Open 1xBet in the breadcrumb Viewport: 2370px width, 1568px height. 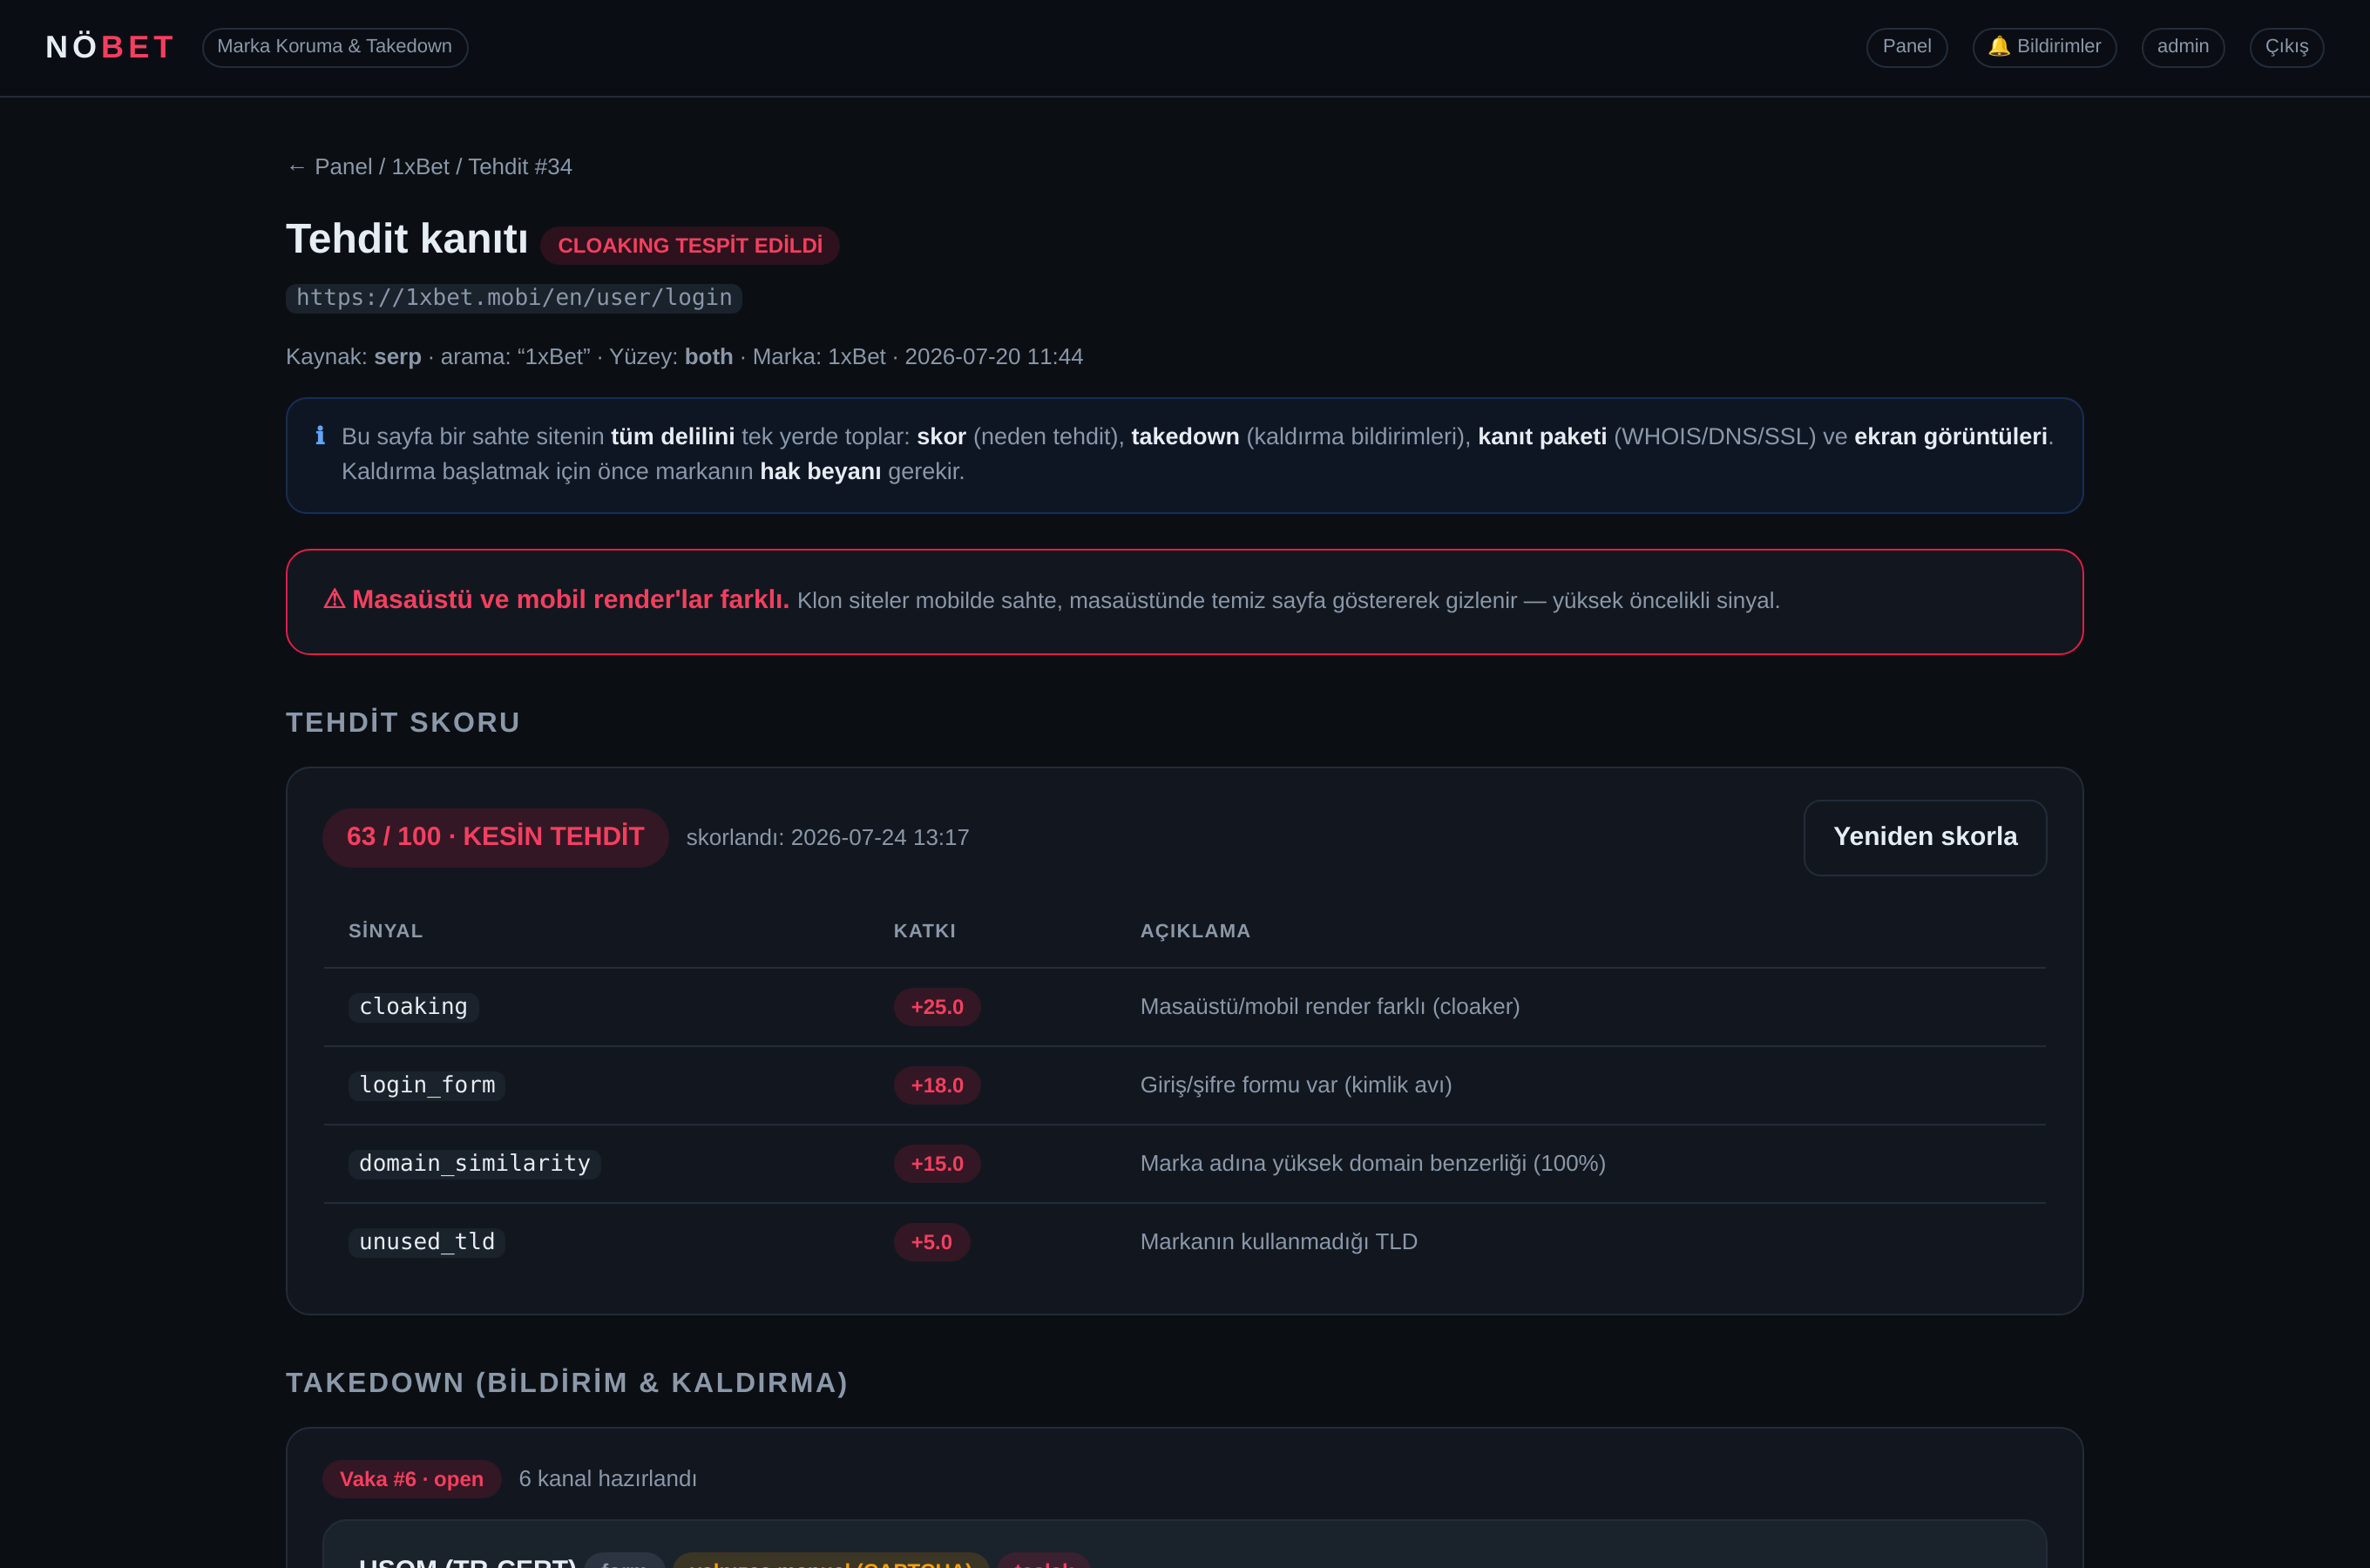pyautogui.click(x=420, y=167)
